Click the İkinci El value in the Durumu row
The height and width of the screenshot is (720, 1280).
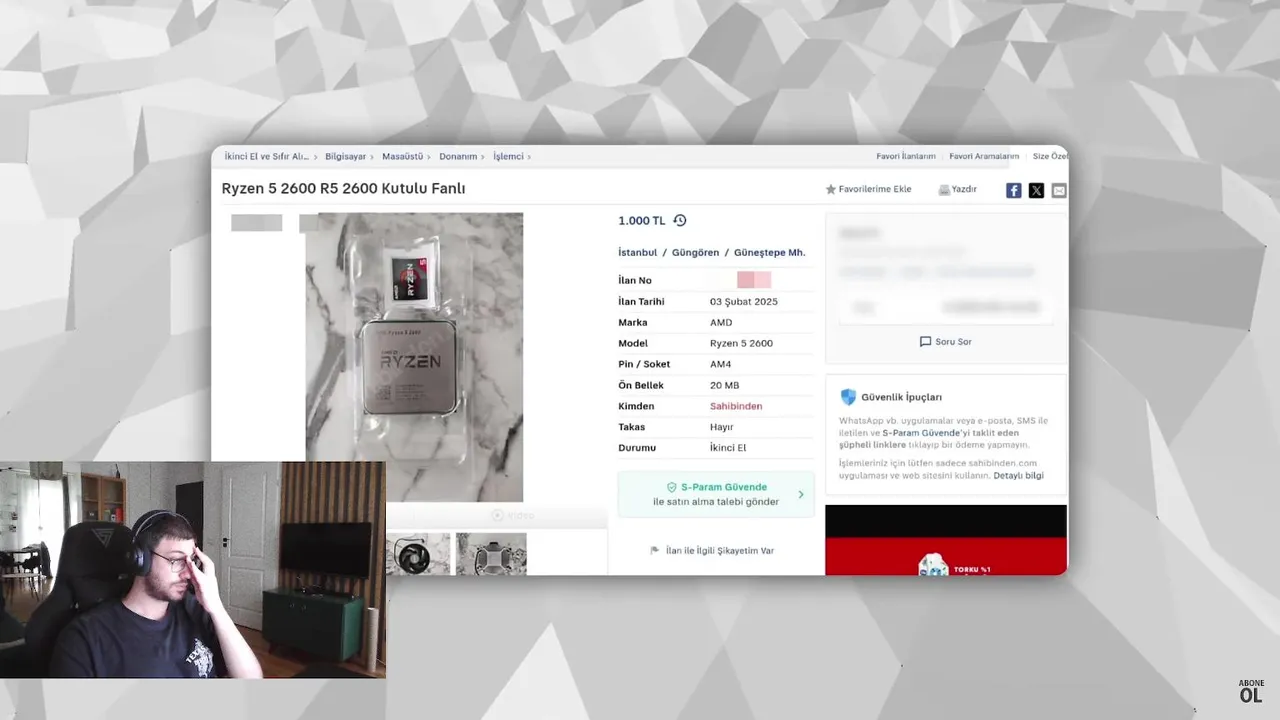728,448
